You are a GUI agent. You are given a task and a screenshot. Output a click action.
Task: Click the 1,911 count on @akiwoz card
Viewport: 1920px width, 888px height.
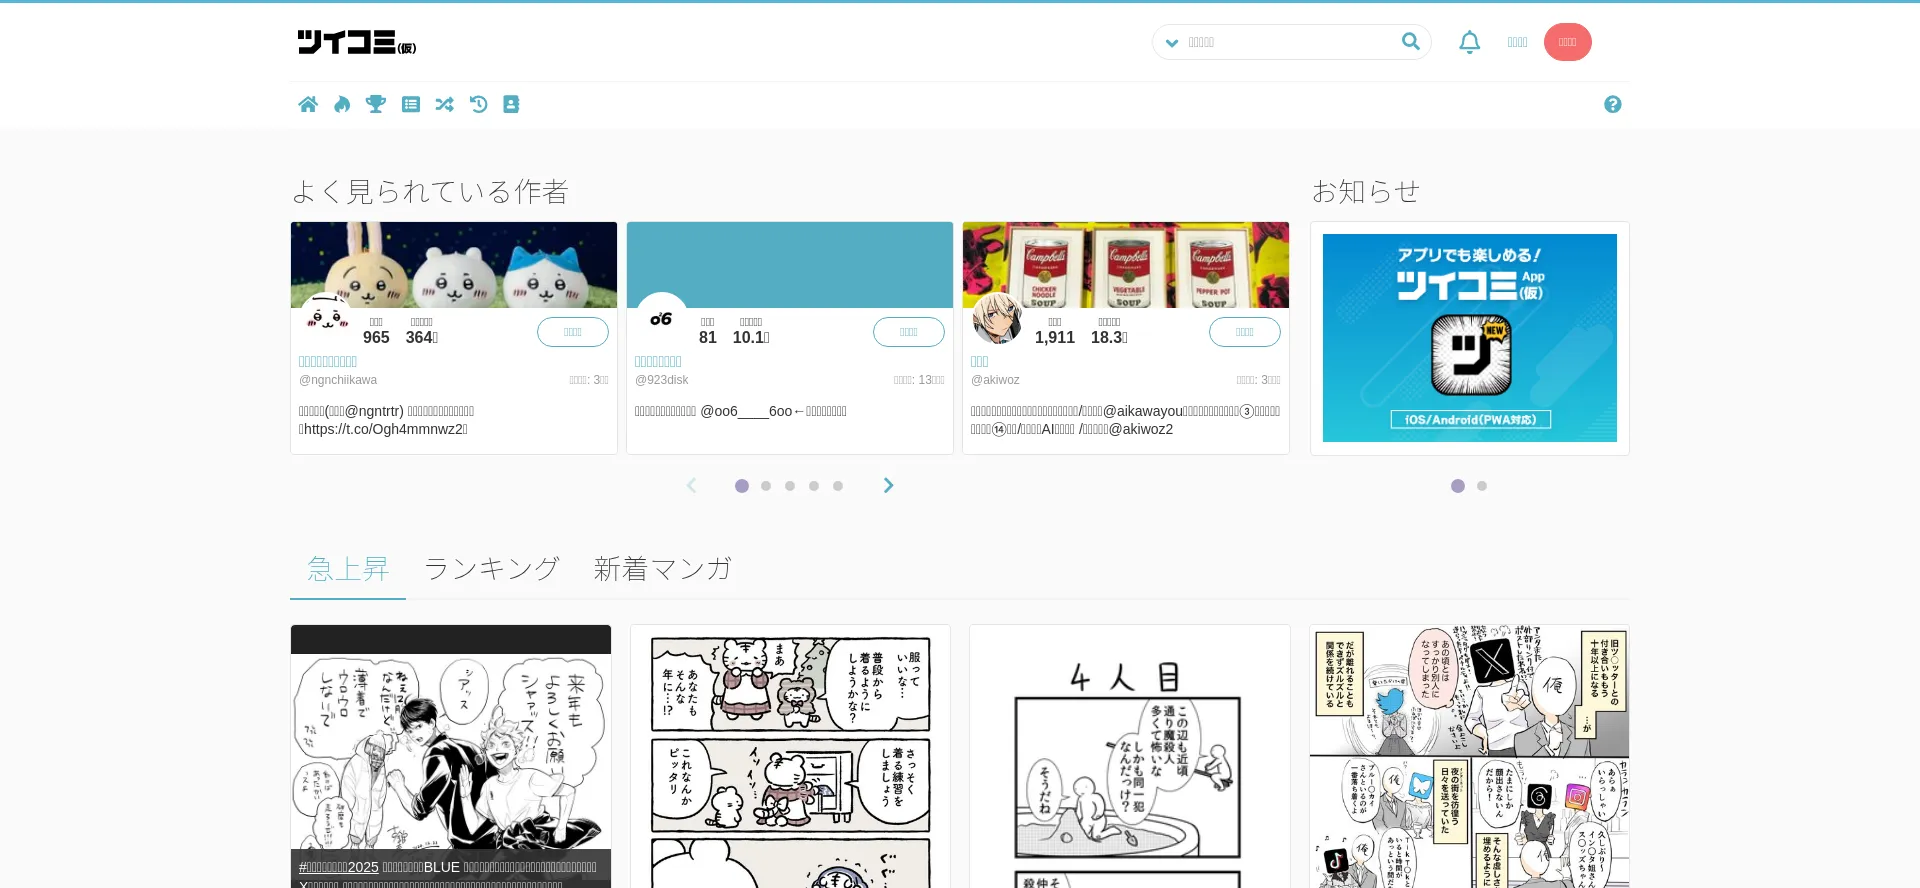[x=1055, y=338]
